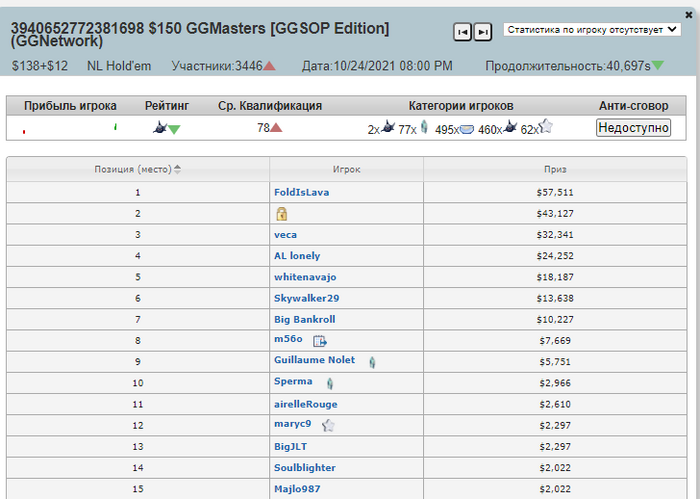Click the $5,751 prize cell

(x=555, y=362)
